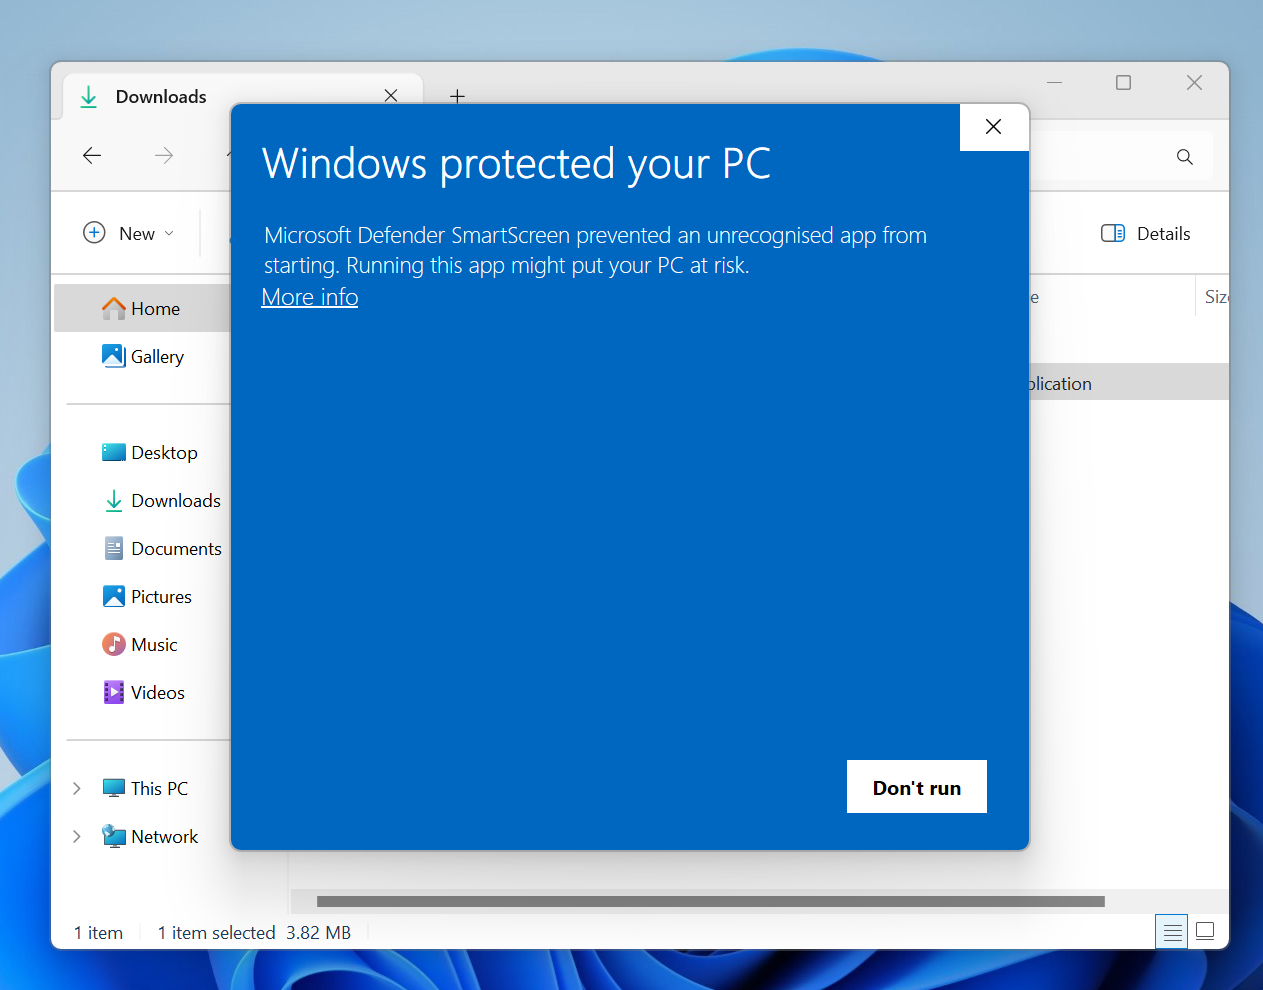Close the File Explorer window
This screenshot has height=990, width=1263.
point(1194,83)
